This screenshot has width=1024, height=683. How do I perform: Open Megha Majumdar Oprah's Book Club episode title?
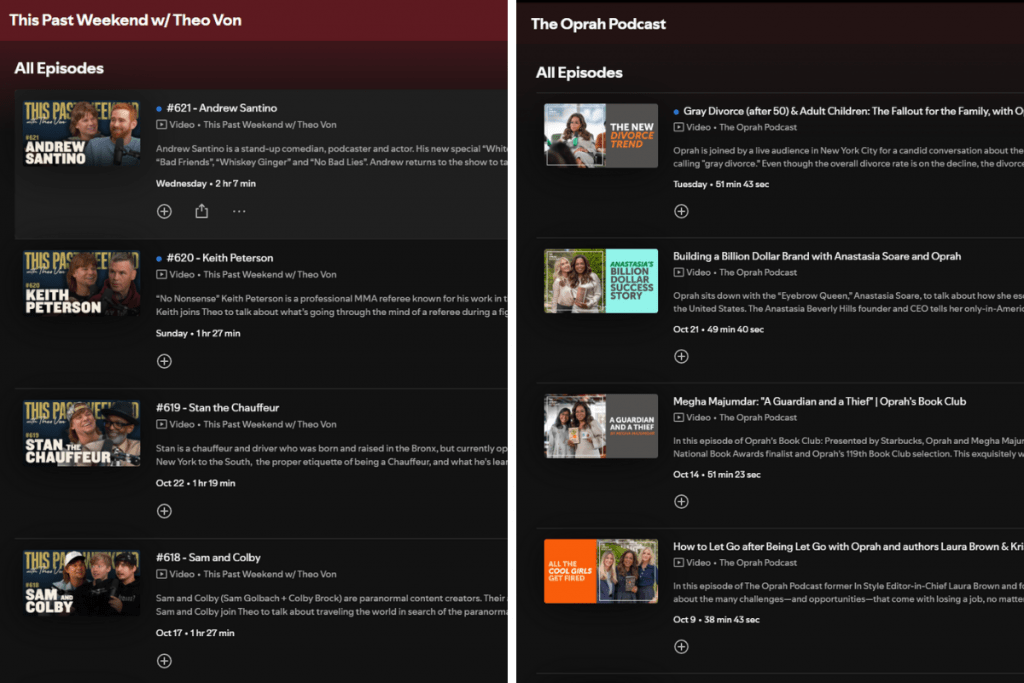819,401
